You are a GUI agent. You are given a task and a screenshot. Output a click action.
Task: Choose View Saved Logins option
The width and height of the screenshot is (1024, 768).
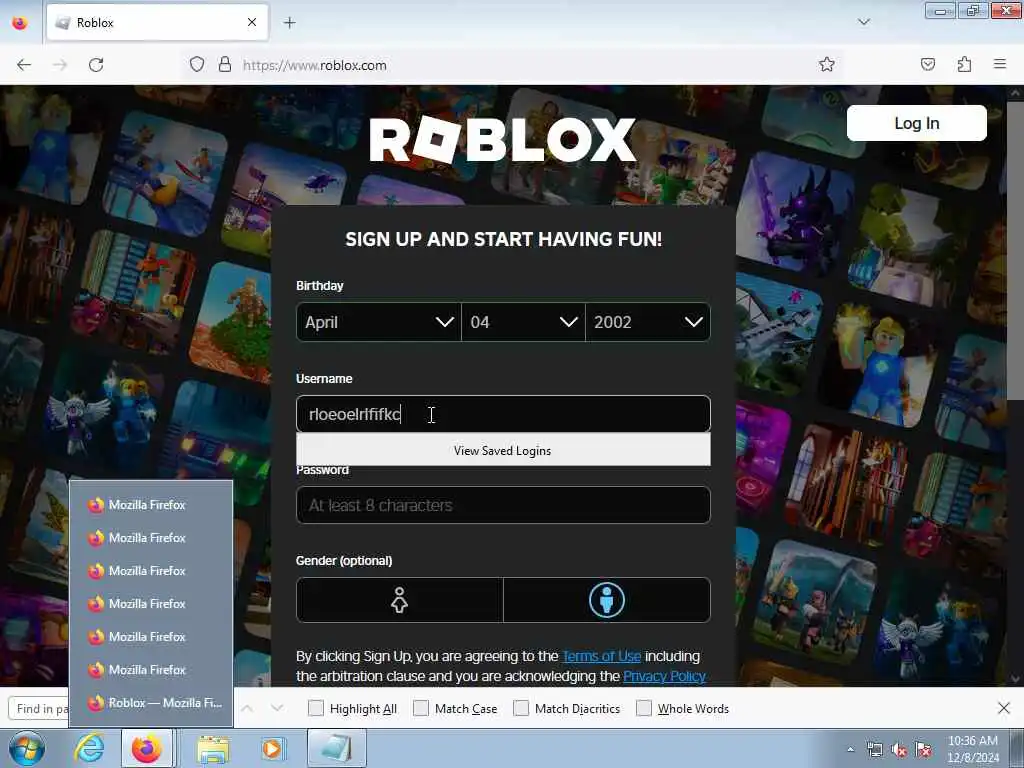point(503,451)
